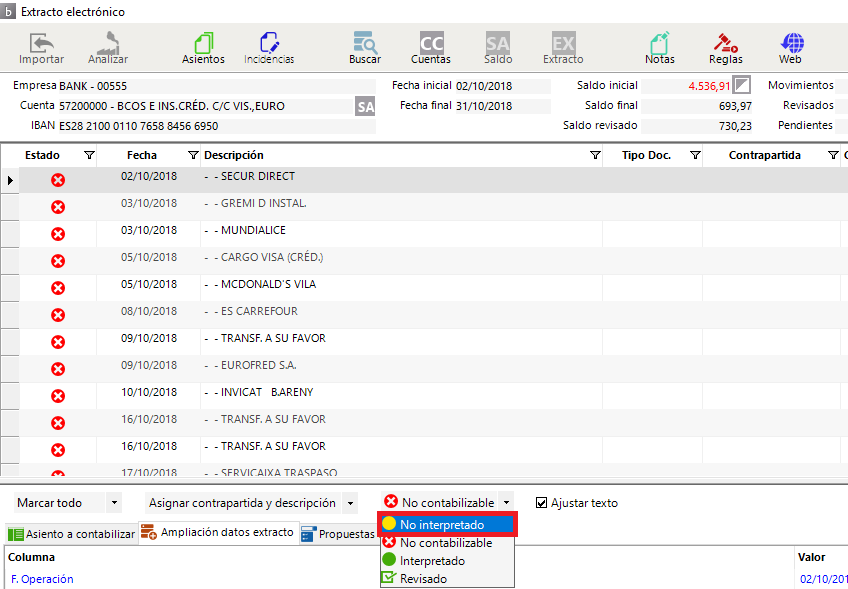Click the Marcar todo button
The width and height of the screenshot is (848, 589).
(x=59, y=503)
